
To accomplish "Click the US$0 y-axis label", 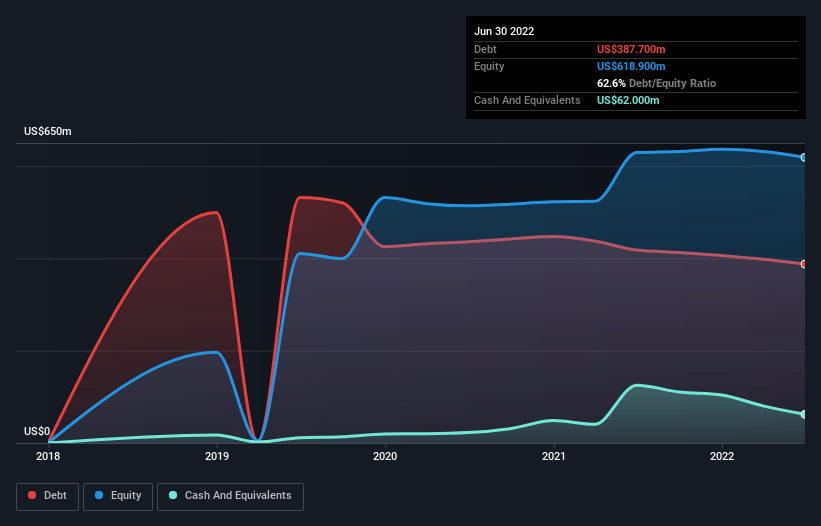I will pyautogui.click(x=37, y=431).
